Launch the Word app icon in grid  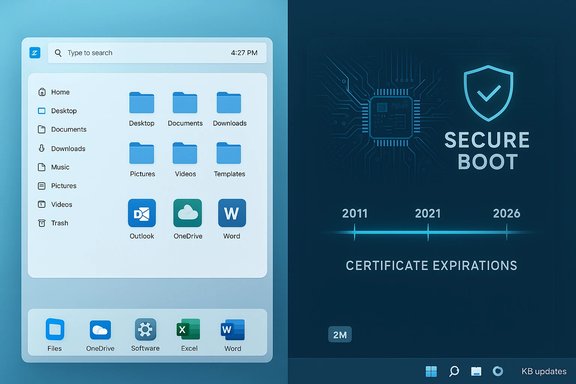click(x=232, y=213)
